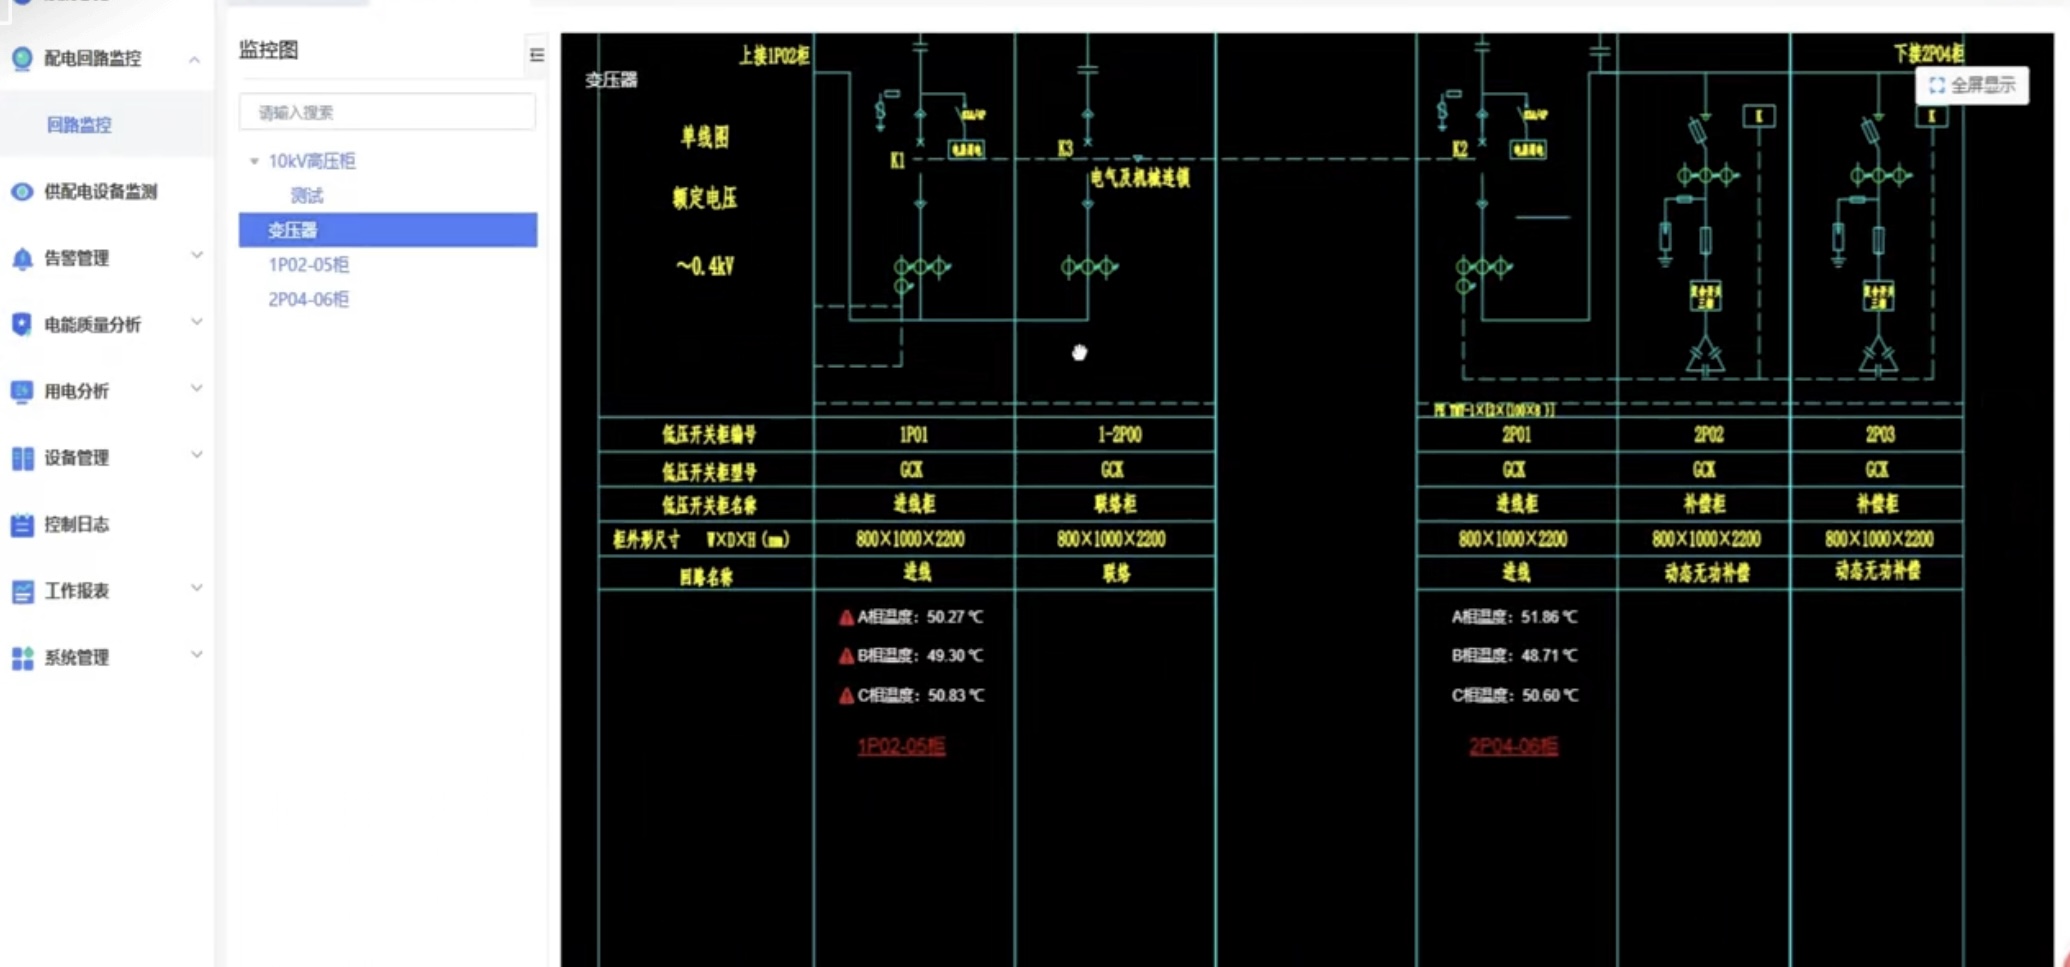Click the 请输入搜索 search field
The height and width of the screenshot is (967, 2070).
pyautogui.click(x=387, y=112)
